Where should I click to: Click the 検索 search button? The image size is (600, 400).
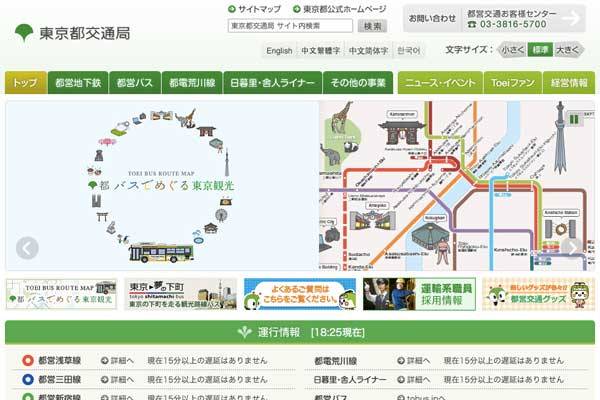click(x=372, y=26)
